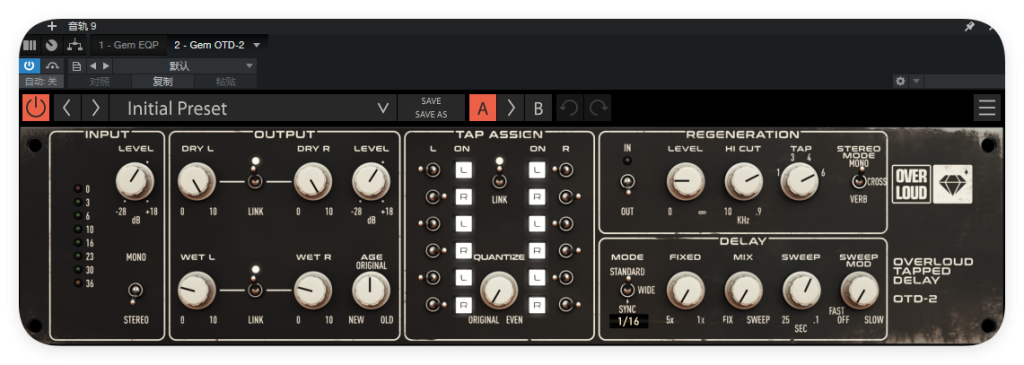Expand the 默认 preset dropdown
This screenshot has width=1024, height=365.
coord(185,66)
